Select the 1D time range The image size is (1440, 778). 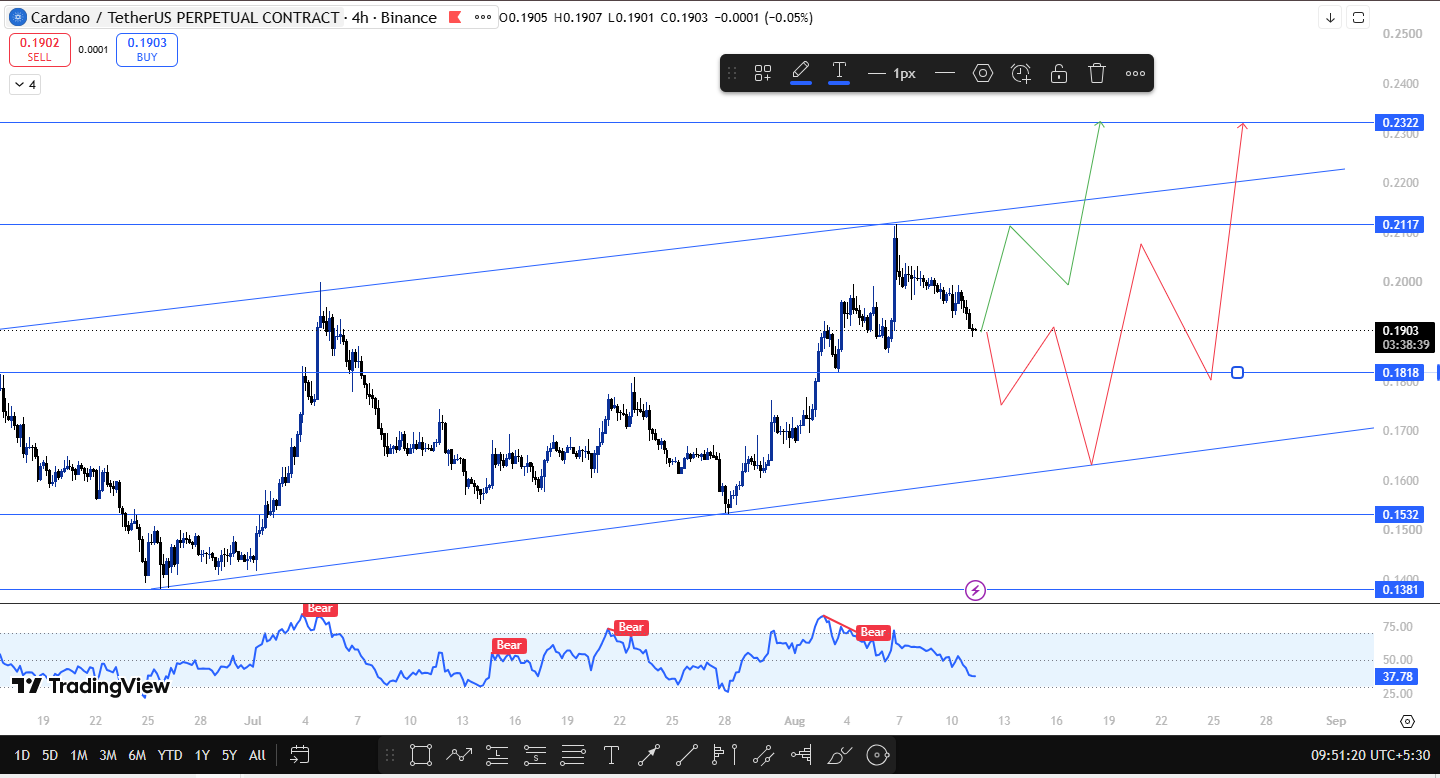pos(22,755)
